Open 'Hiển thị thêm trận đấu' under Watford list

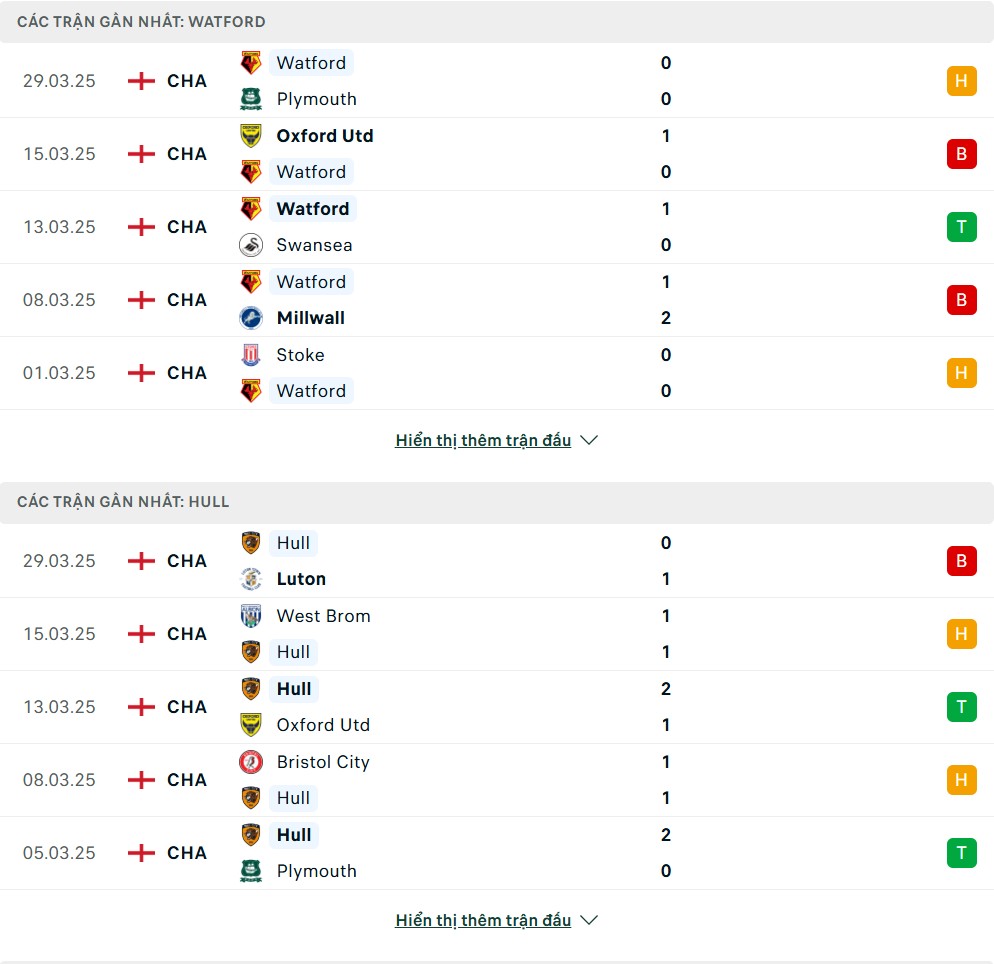483,440
